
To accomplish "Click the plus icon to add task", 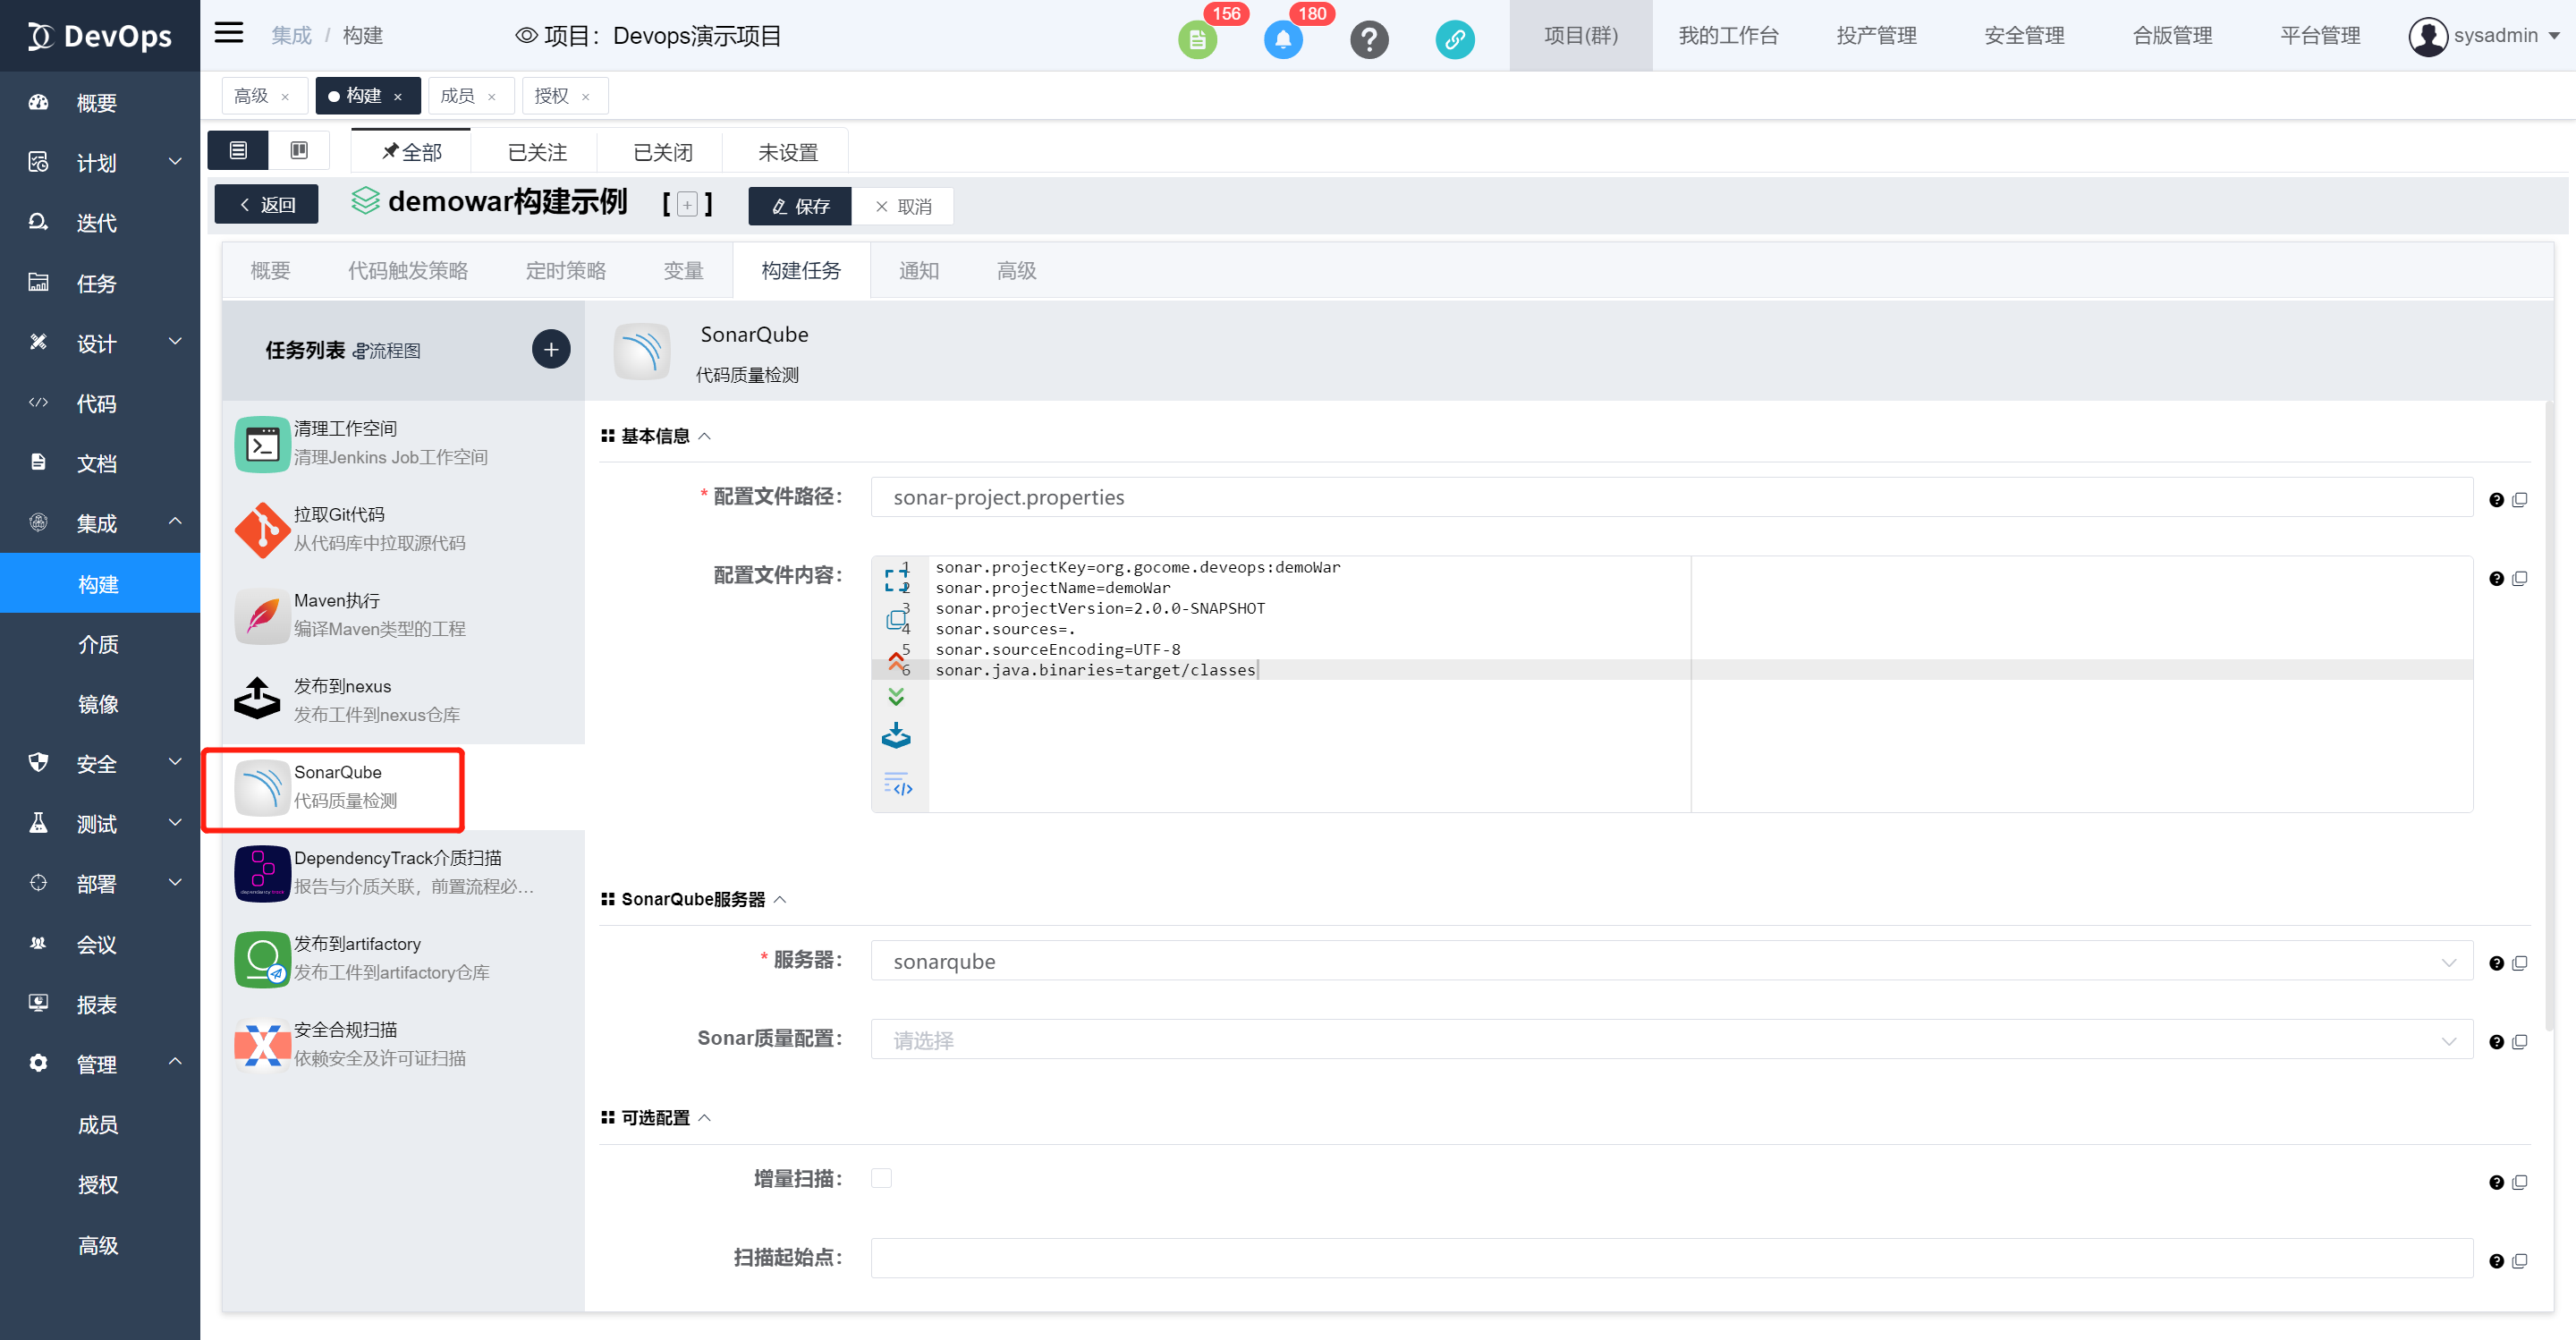I will 550,350.
